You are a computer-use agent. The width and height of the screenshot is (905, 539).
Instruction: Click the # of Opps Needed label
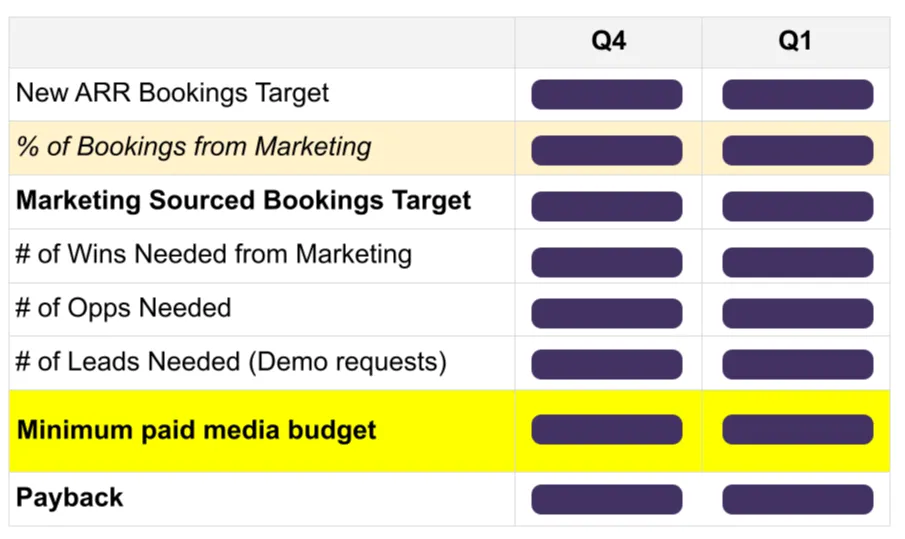123,308
